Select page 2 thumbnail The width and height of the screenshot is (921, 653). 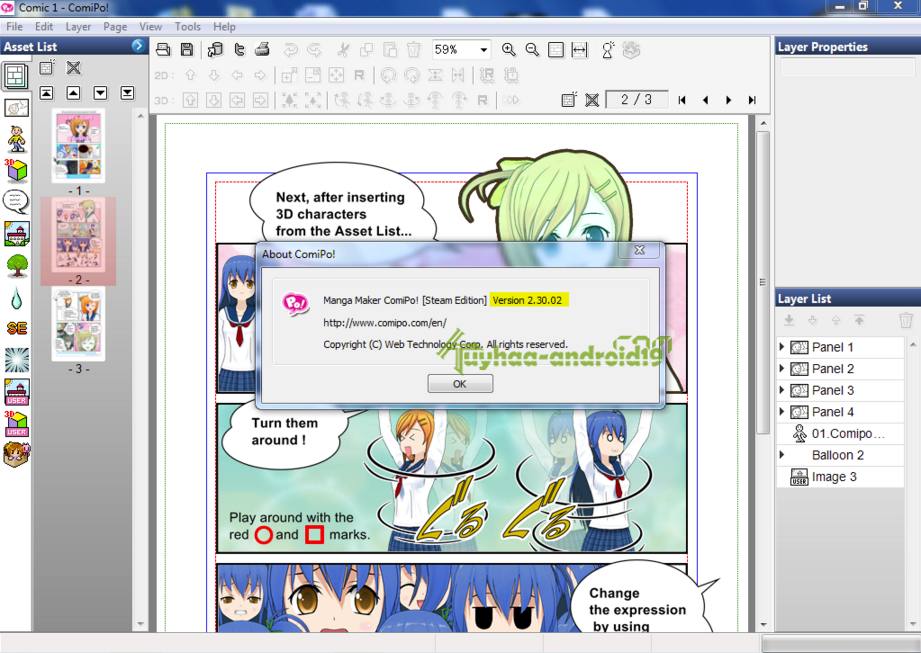[78, 235]
